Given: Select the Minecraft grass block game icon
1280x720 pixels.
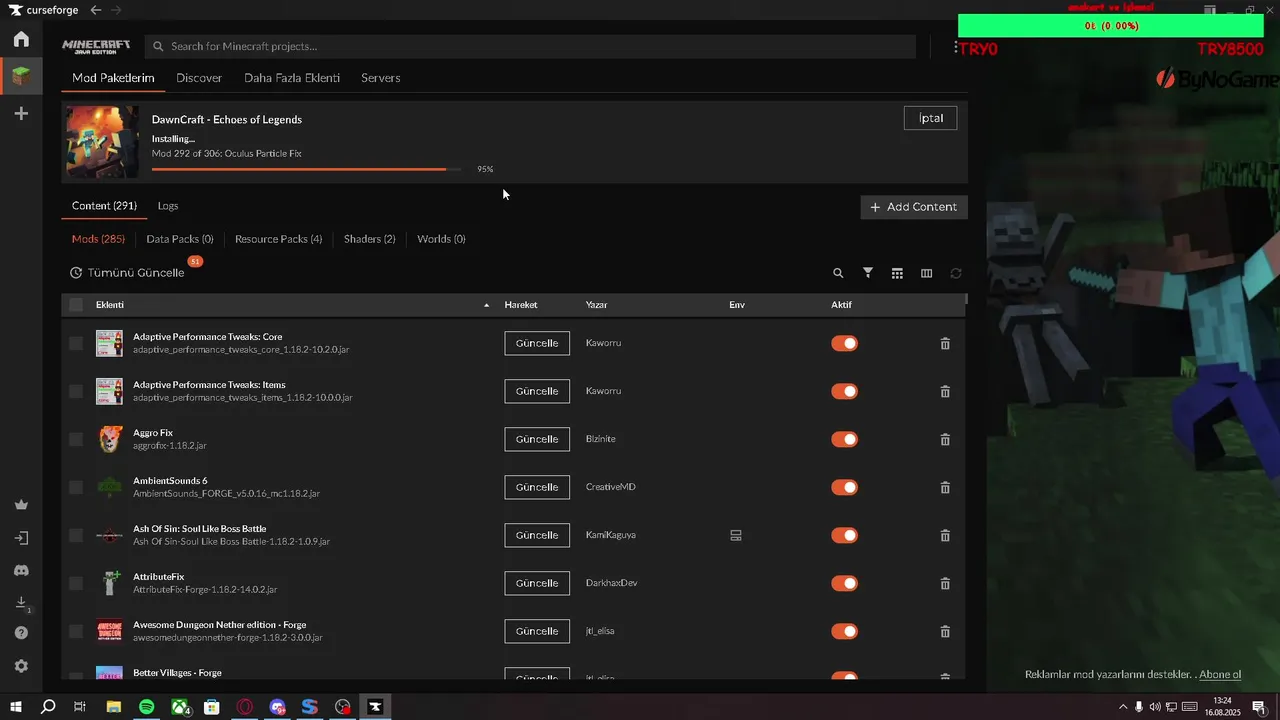Looking at the screenshot, I should (x=21, y=75).
